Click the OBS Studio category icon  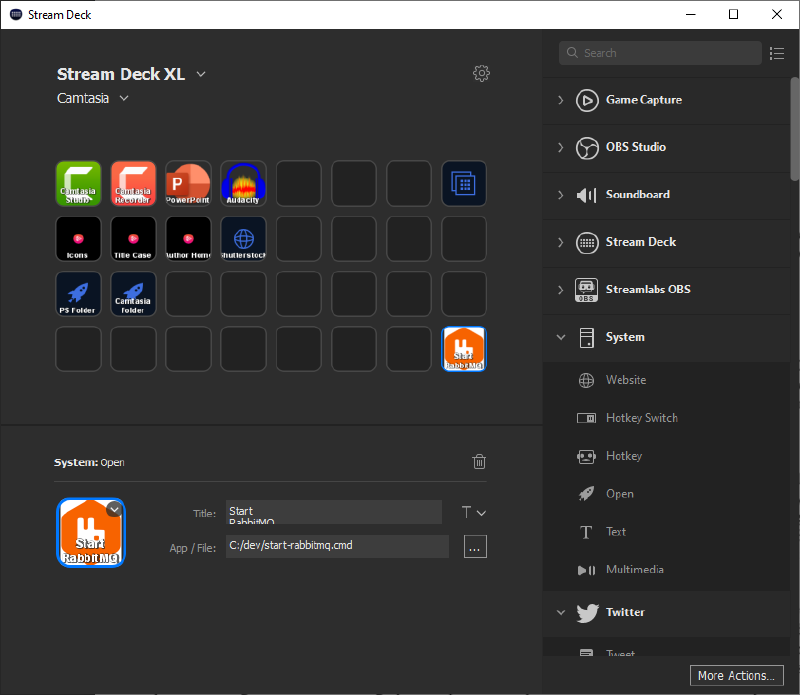(587, 148)
